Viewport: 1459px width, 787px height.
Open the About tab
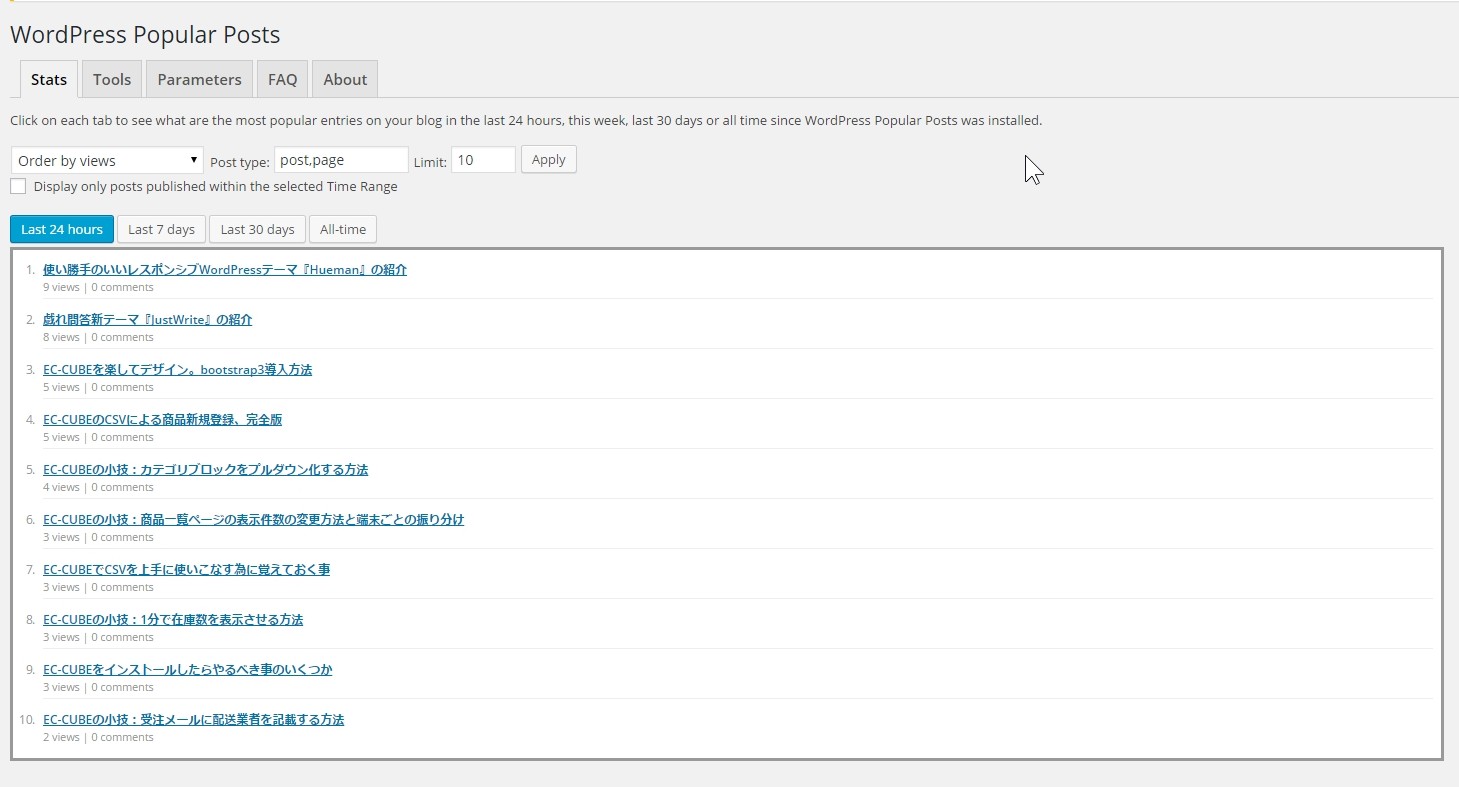(345, 80)
